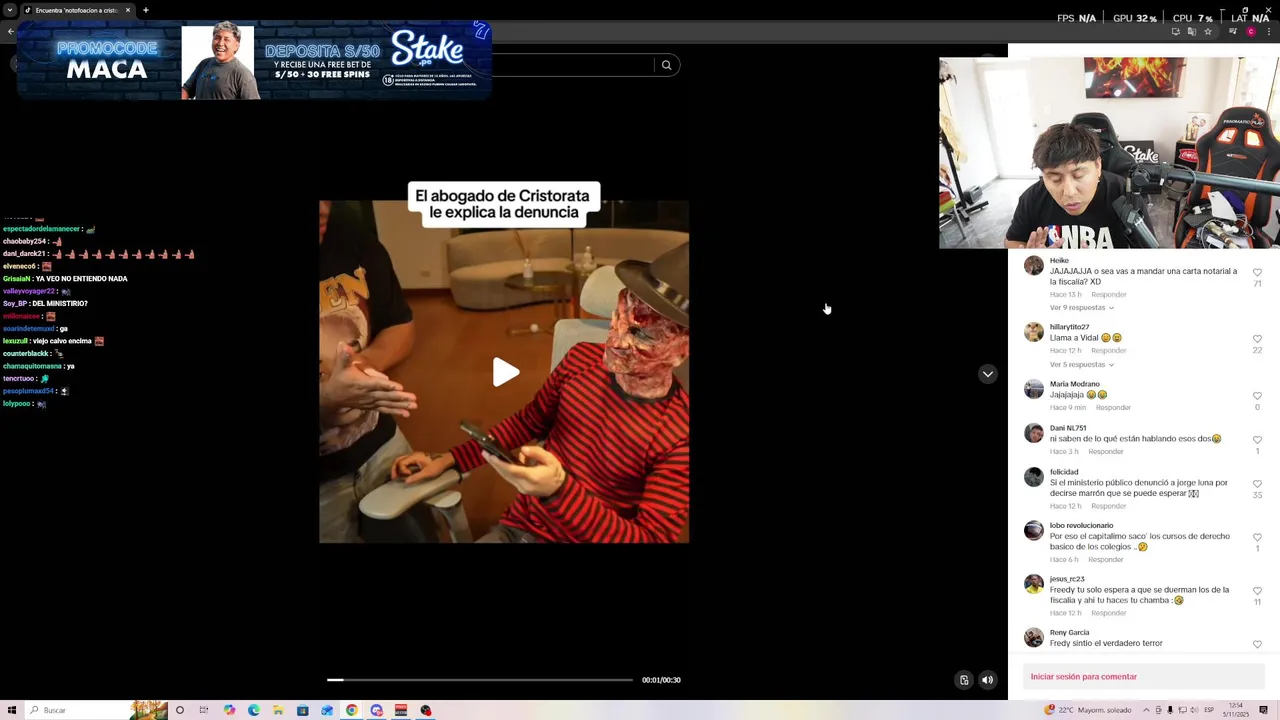Viewport: 1280px width, 720px height.
Task: Click the install app icon in address bar
Action: [1176, 32]
